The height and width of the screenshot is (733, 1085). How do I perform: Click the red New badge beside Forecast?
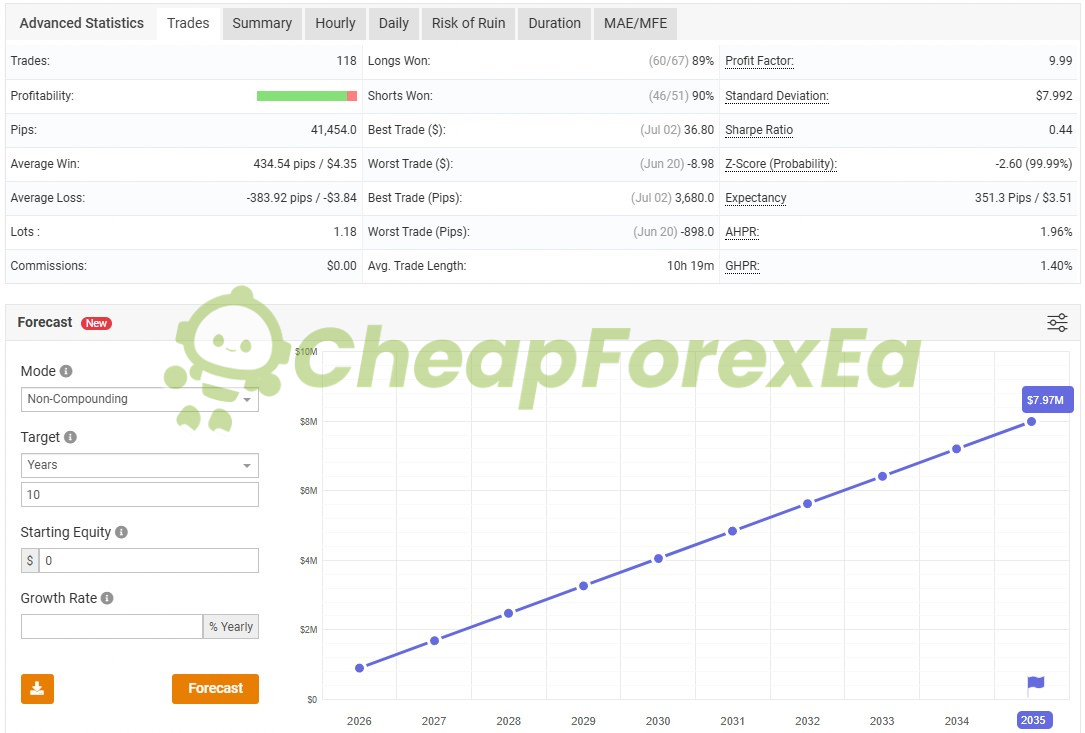coord(96,323)
